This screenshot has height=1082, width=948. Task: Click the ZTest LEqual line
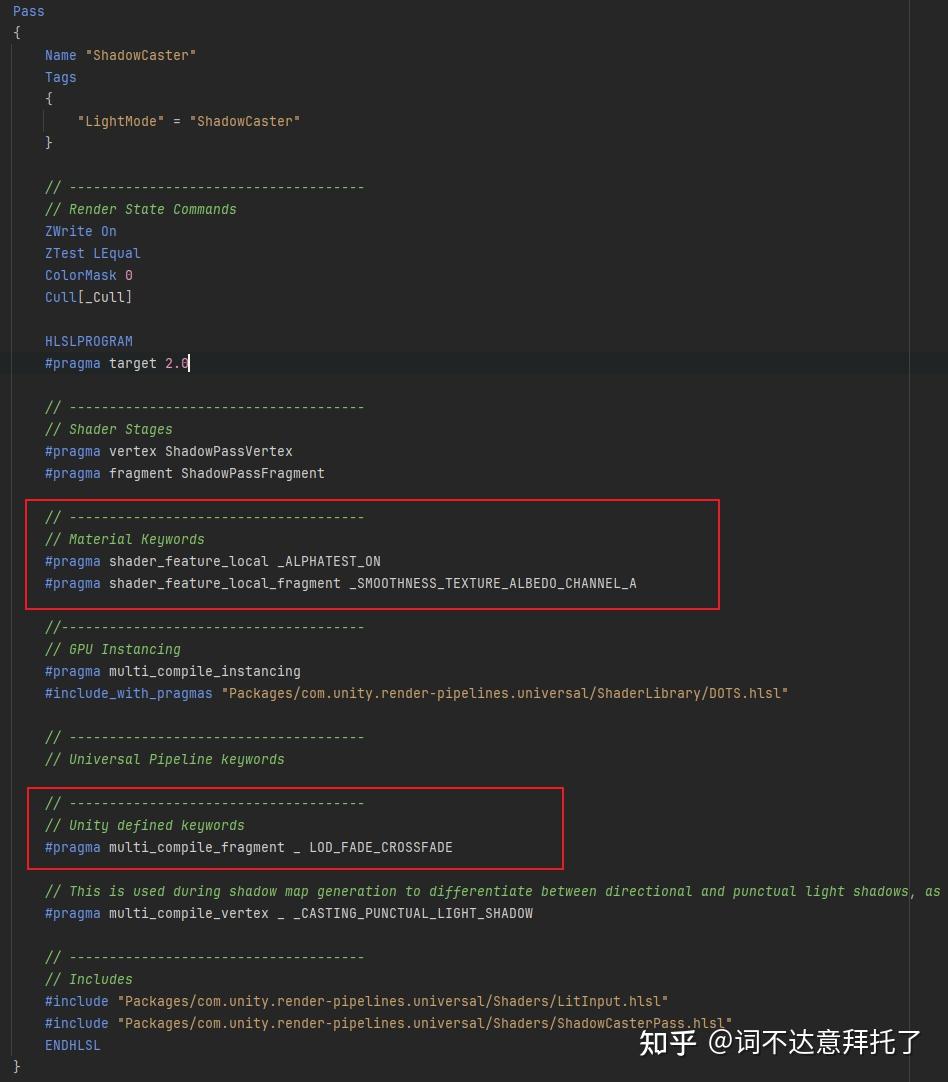pos(92,253)
